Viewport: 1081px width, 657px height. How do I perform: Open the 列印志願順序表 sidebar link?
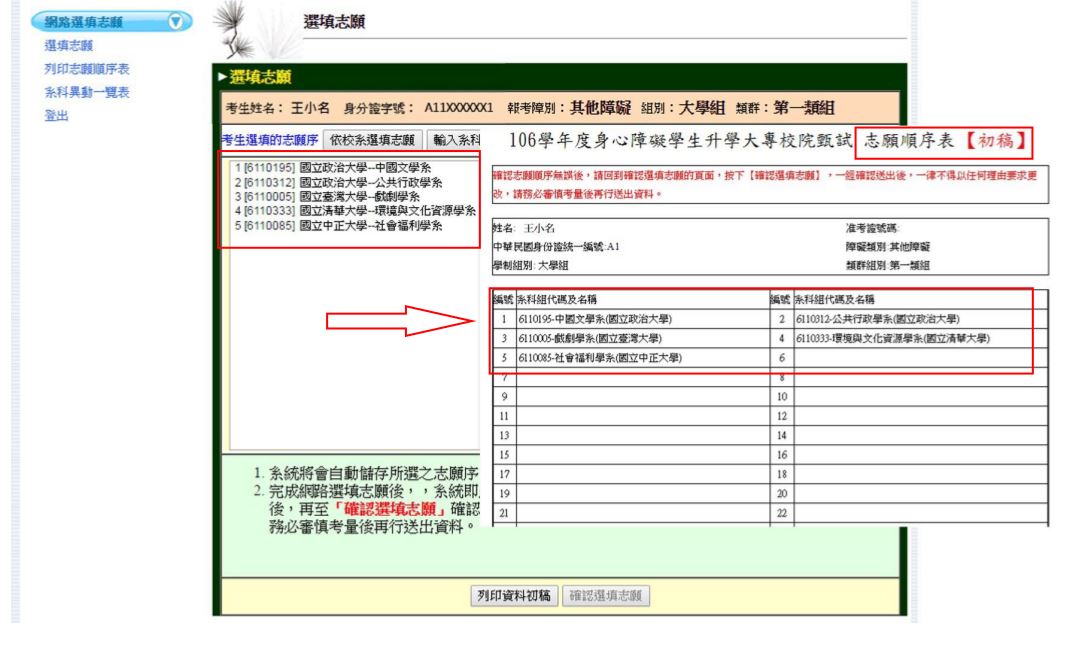[87, 69]
